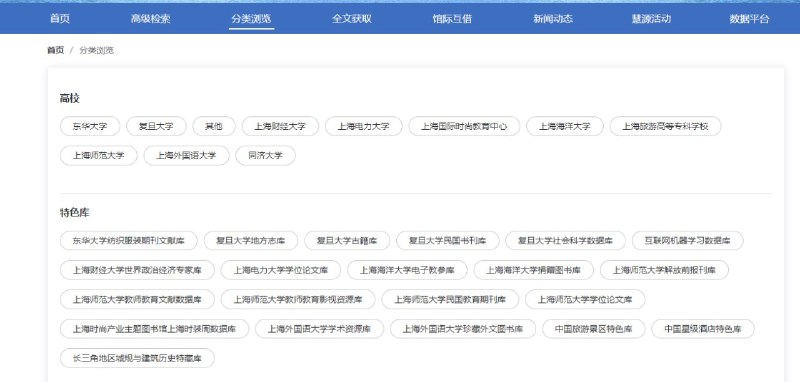Select 长三角地区城规与建筑历史特藏库
800x382 pixels.
pyautogui.click(x=137, y=358)
